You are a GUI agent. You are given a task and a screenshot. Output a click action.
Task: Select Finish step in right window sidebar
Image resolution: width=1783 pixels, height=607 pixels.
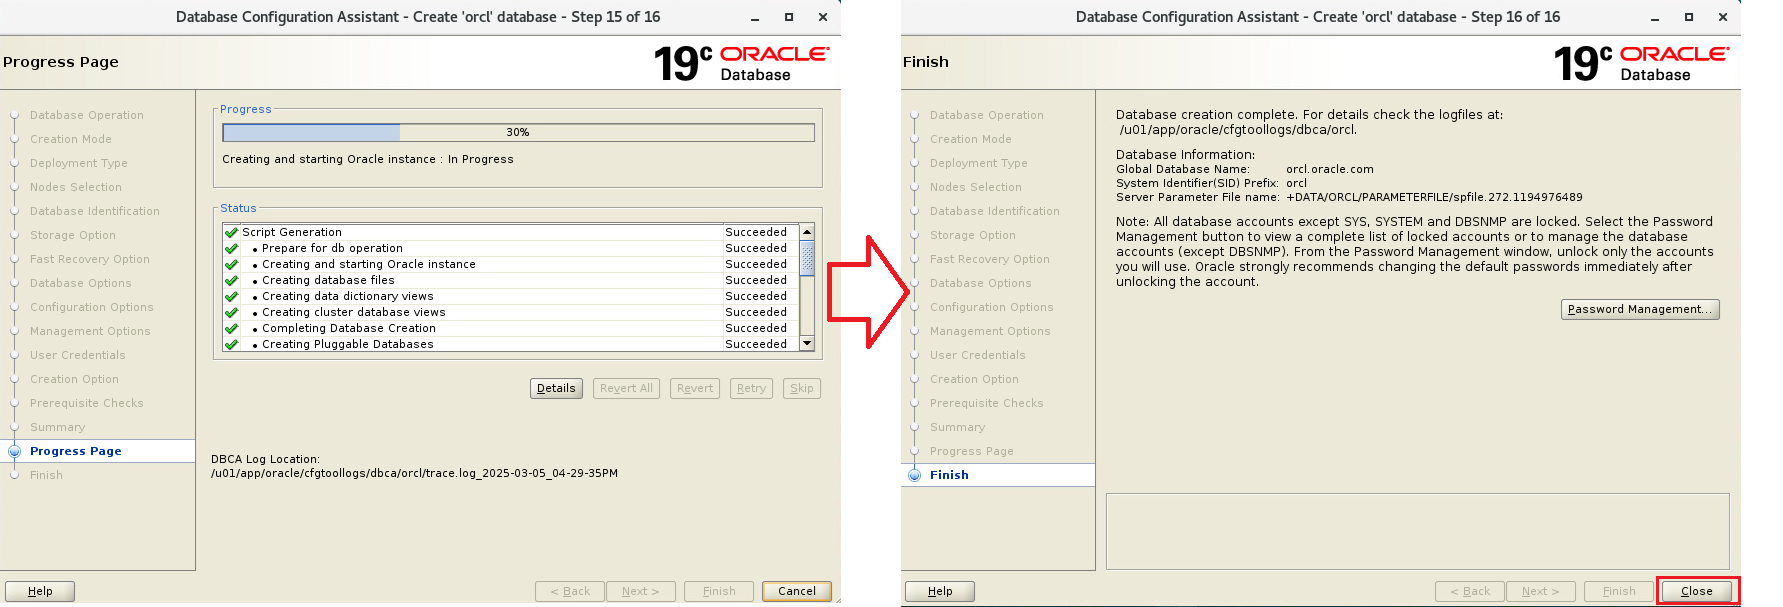pos(949,475)
